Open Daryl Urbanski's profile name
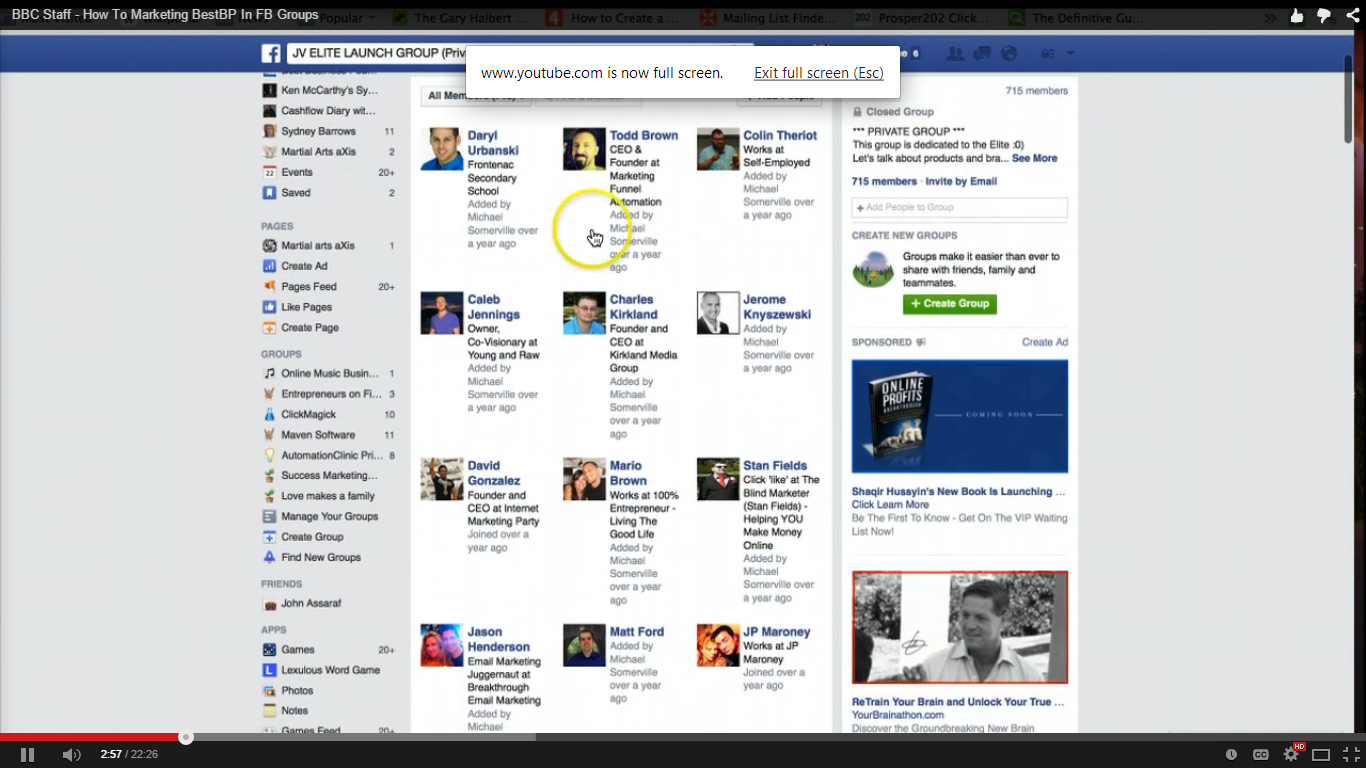 pos(493,143)
